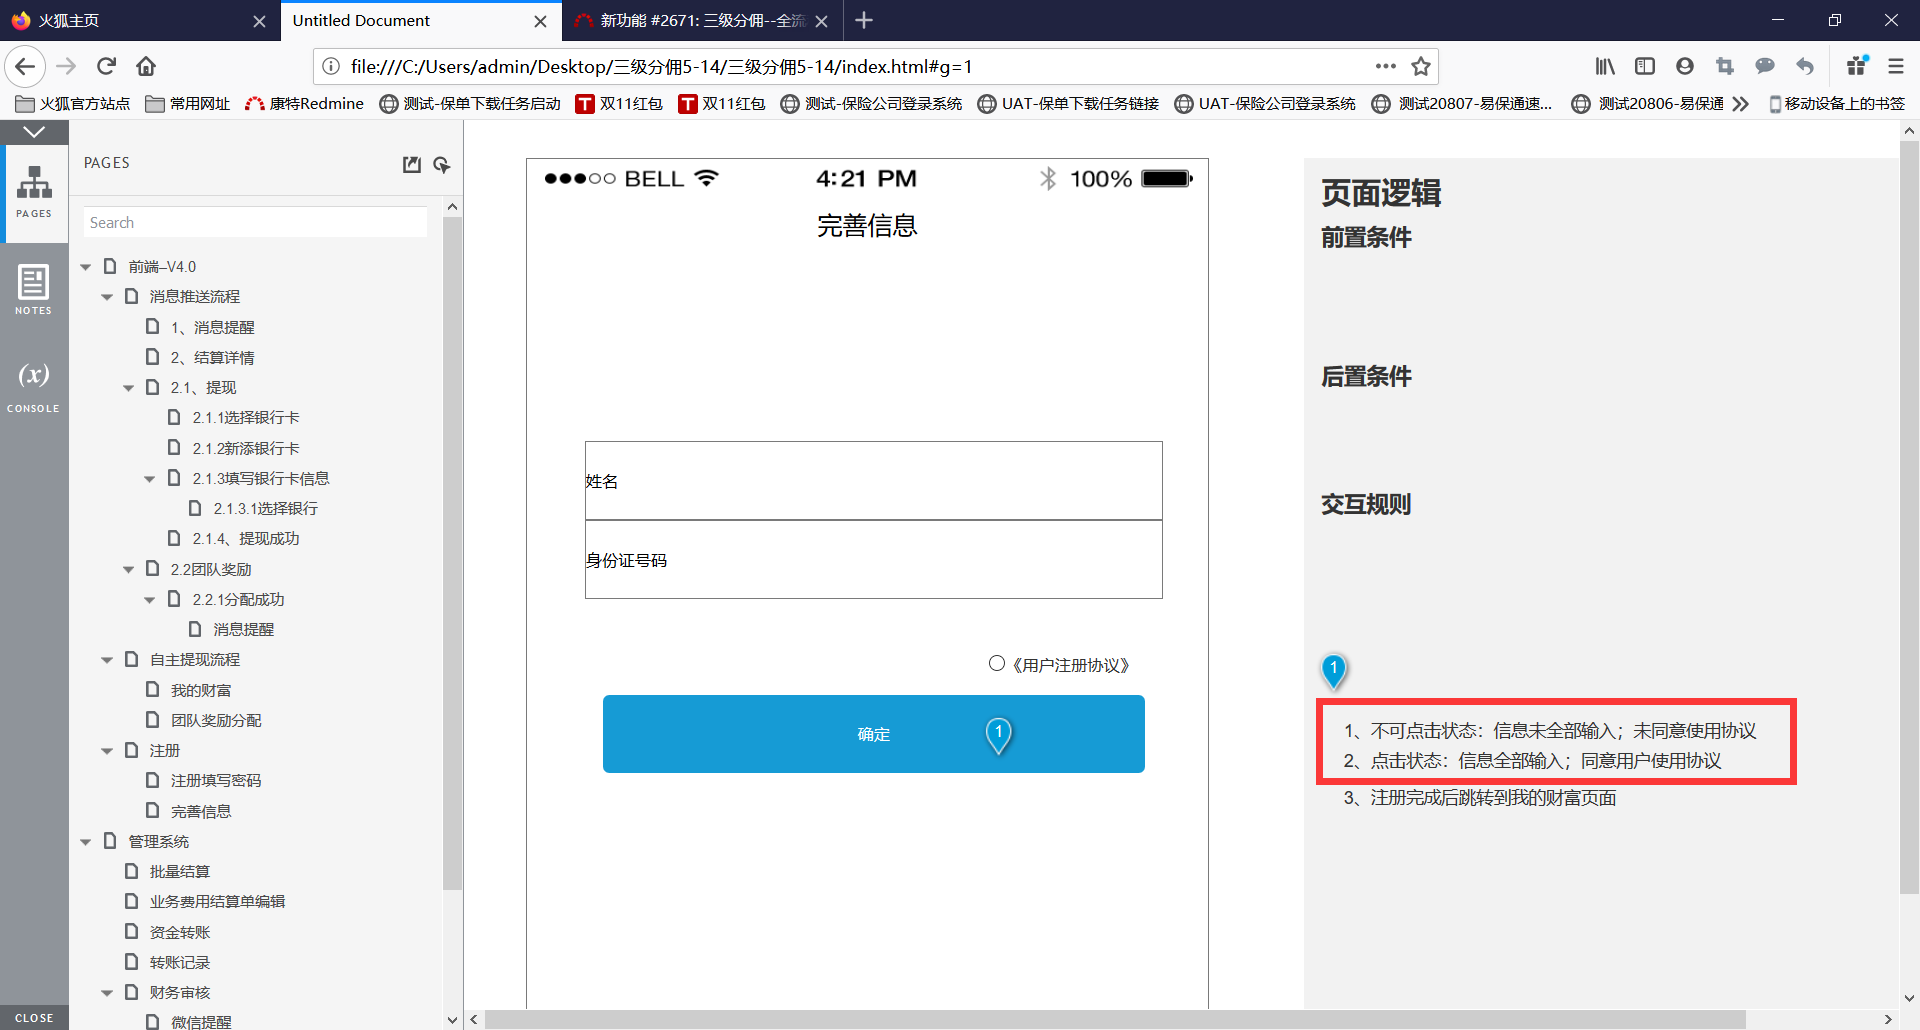This screenshot has height=1030, width=1920.
Task: Click the 姓名 input field
Action: click(x=874, y=481)
